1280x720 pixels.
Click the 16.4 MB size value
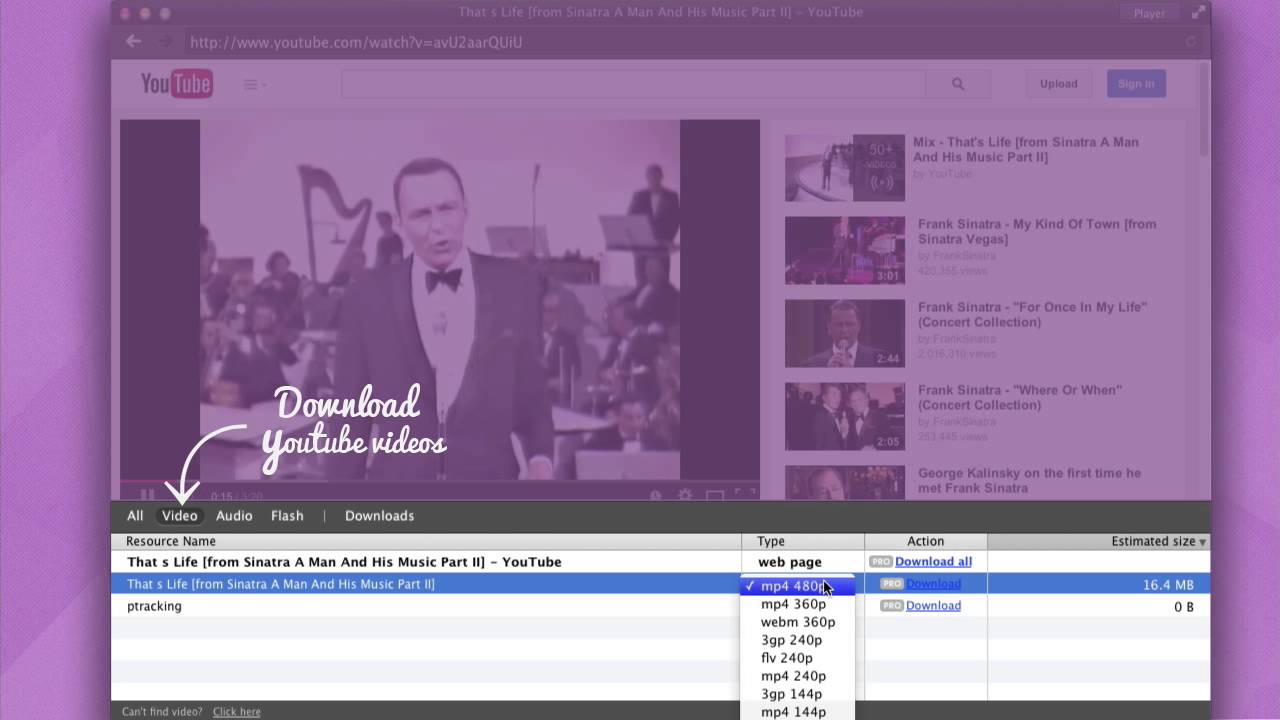pos(1168,585)
